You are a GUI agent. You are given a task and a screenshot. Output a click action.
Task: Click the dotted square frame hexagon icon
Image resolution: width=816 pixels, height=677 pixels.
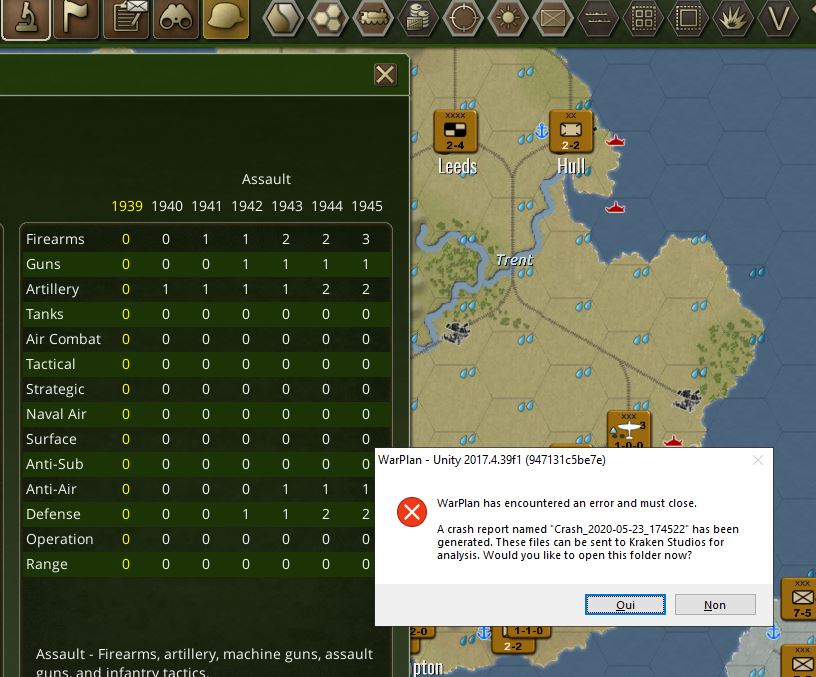tap(688, 18)
